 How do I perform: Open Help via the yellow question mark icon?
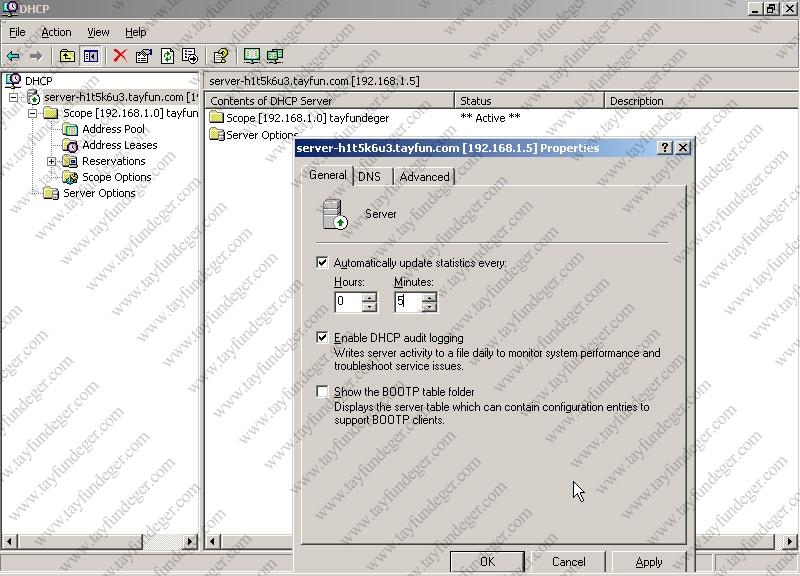point(221,56)
